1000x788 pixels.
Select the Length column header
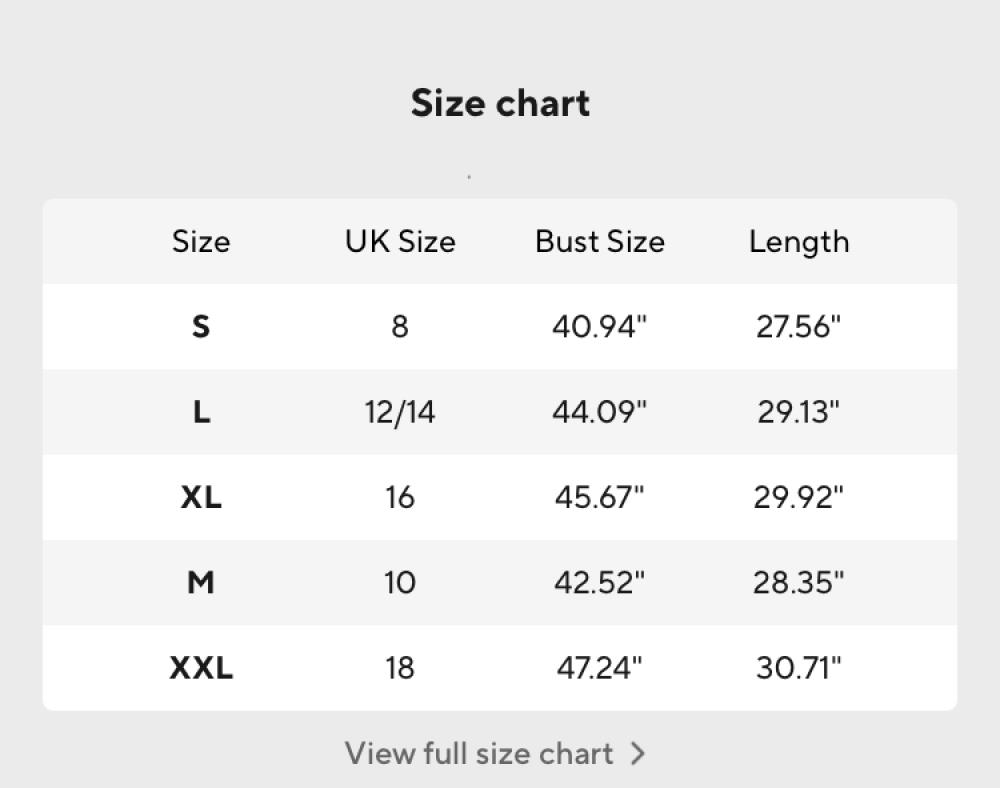(x=799, y=242)
